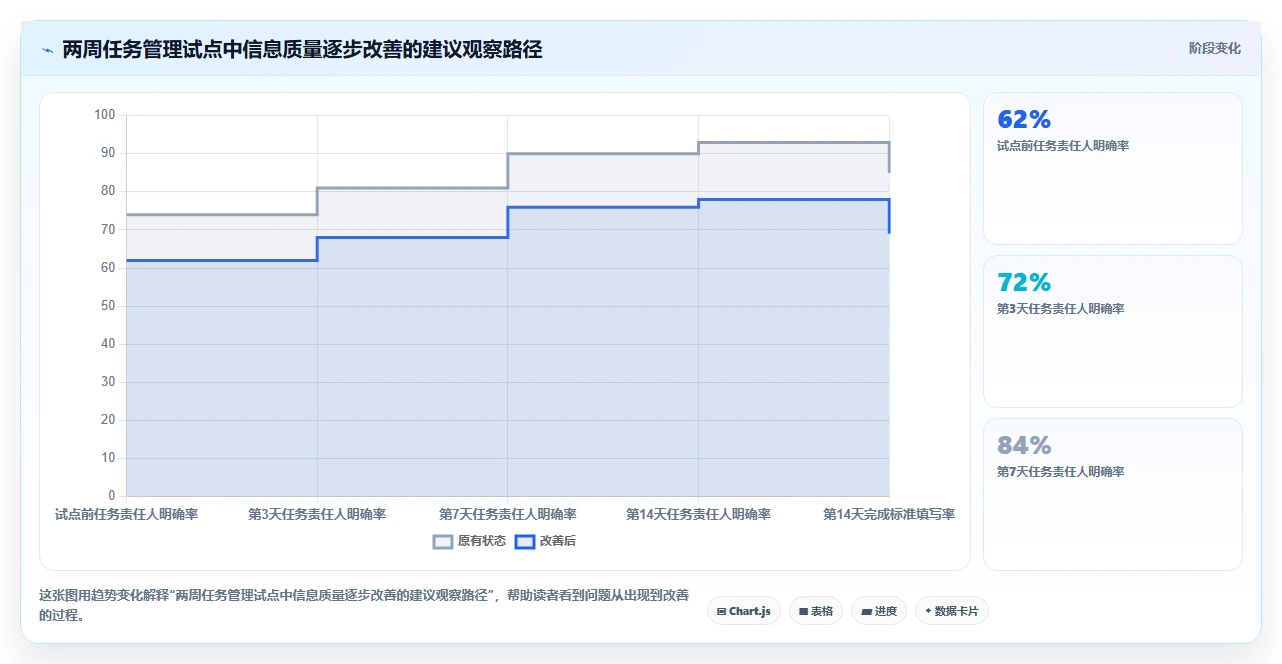Click the 第3天任务责任人明确率 card caption
The image size is (1282, 664).
pyautogui.click(x=1061, y=309)
